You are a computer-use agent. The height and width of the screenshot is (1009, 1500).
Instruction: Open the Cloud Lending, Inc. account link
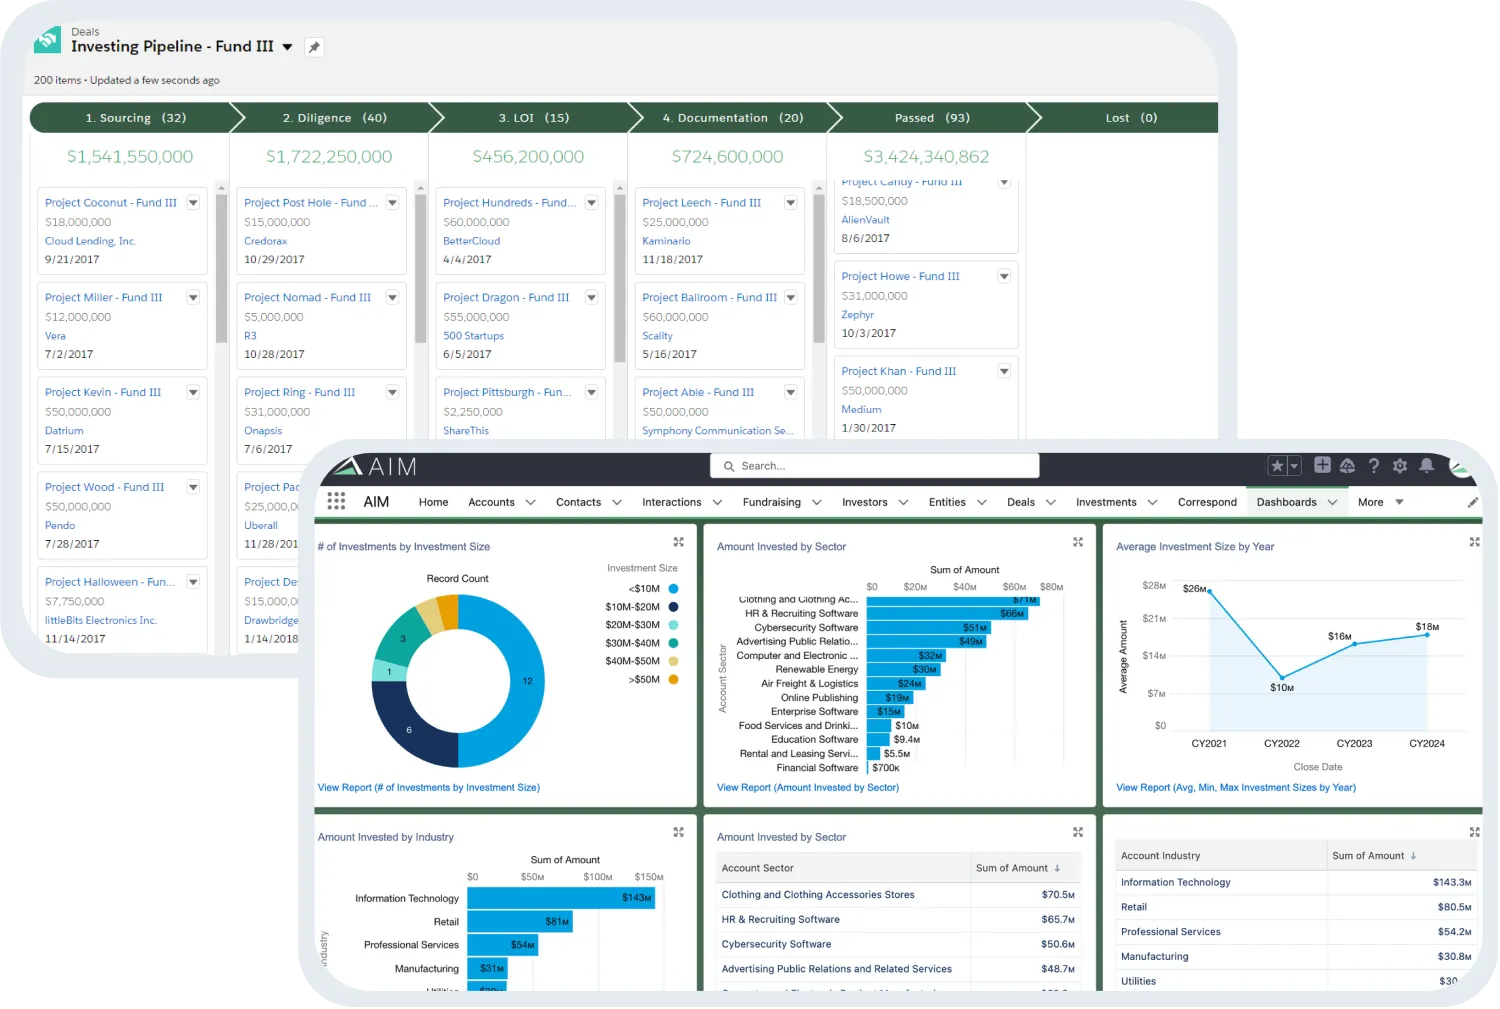(90, 241)
